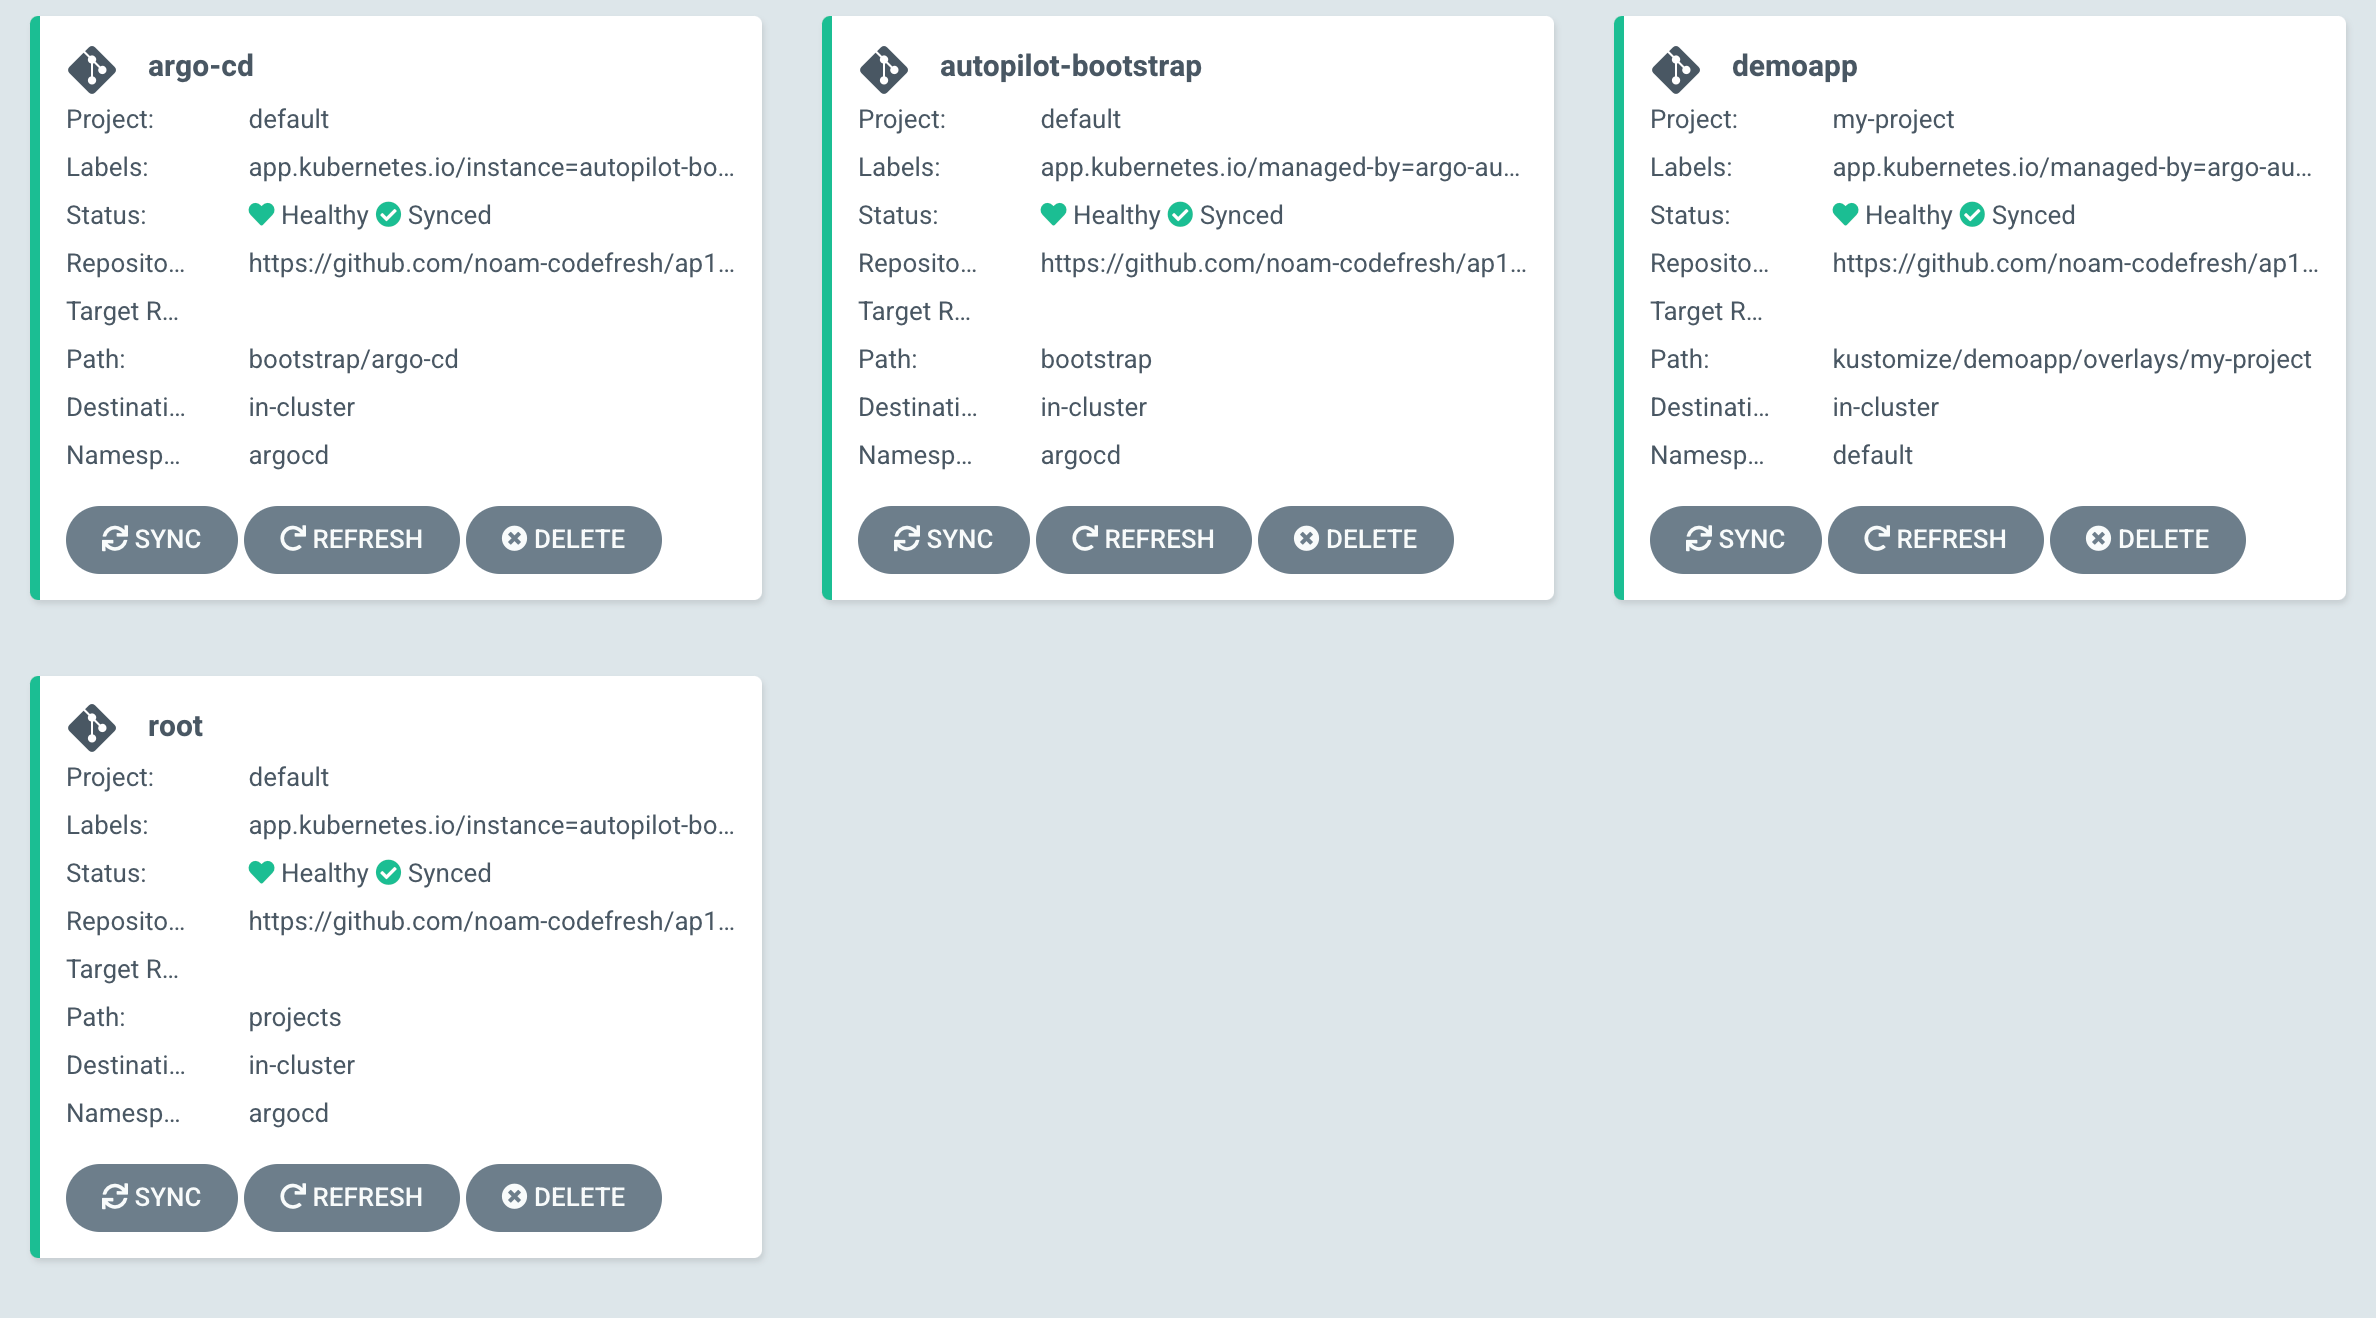Click the git icon on argo-cd card
2376x1318 pixels.
click(x=92, y=69)
